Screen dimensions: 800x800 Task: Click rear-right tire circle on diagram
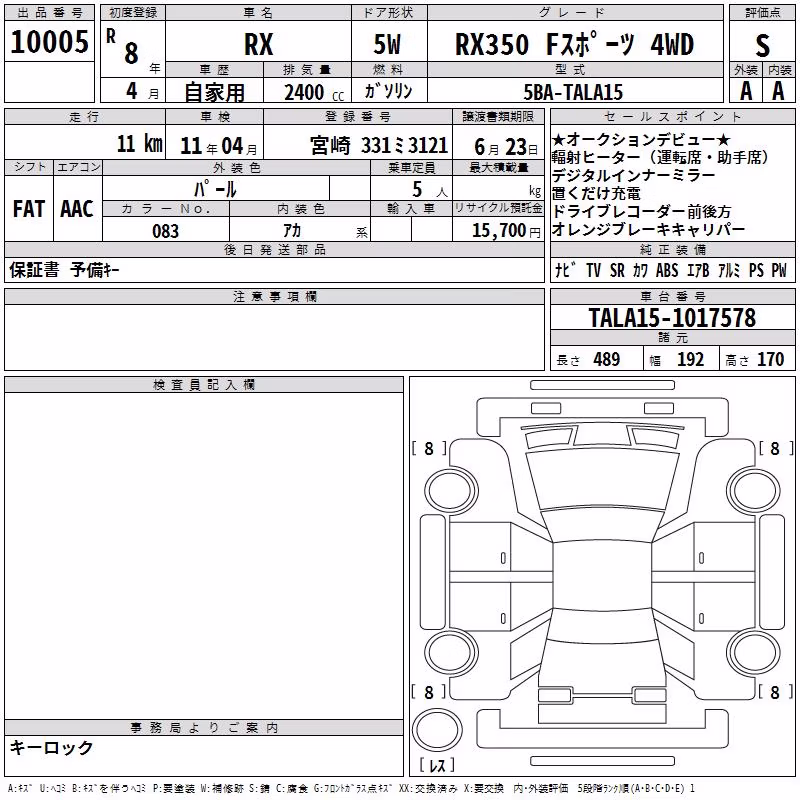[x=754, y=653]
